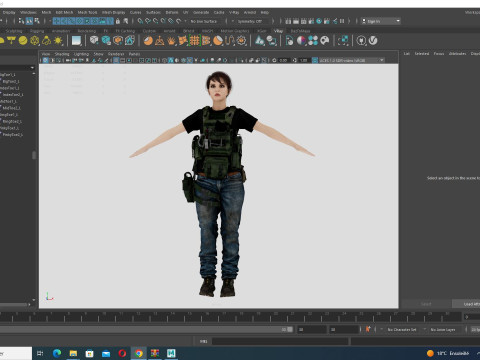
Task: Open the Windows menu
Action: pyautogui.click(x=28, y=12)
